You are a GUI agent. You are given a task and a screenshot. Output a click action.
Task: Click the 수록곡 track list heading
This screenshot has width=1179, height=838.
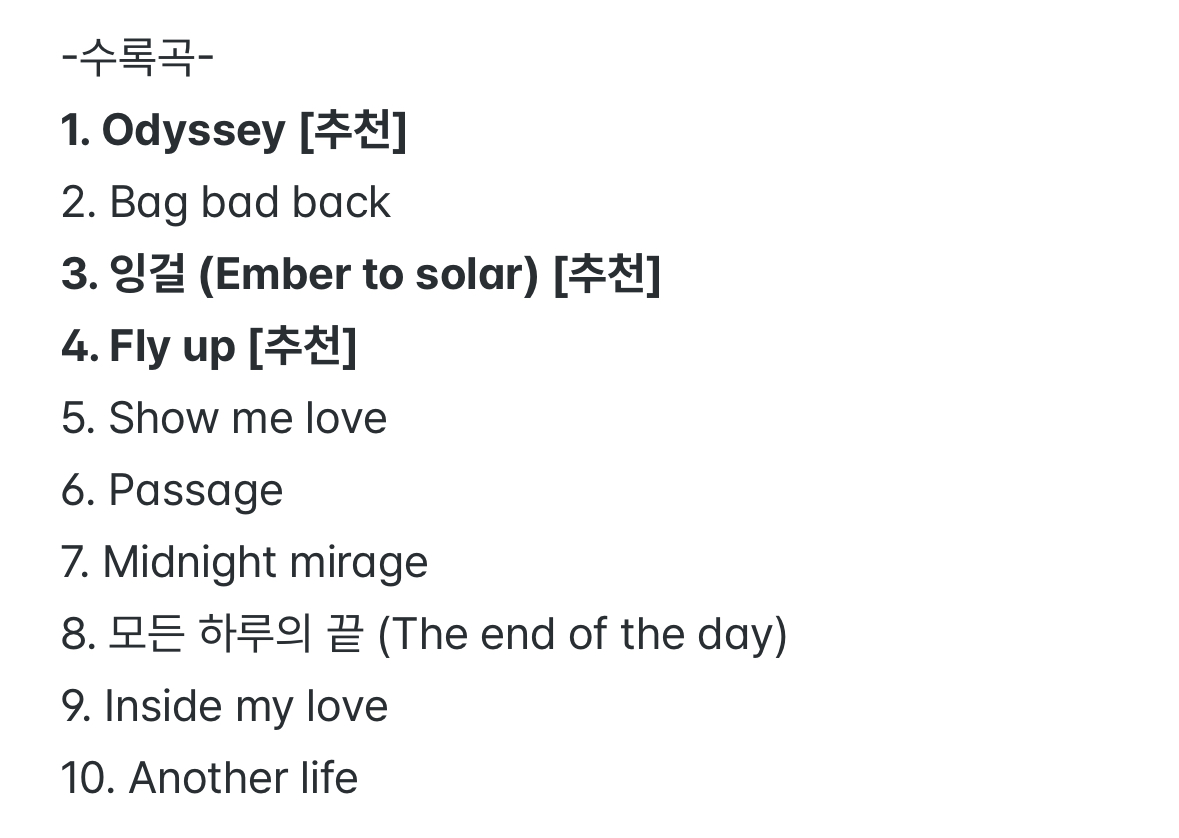pyautogui.click(x=137, y=59)
